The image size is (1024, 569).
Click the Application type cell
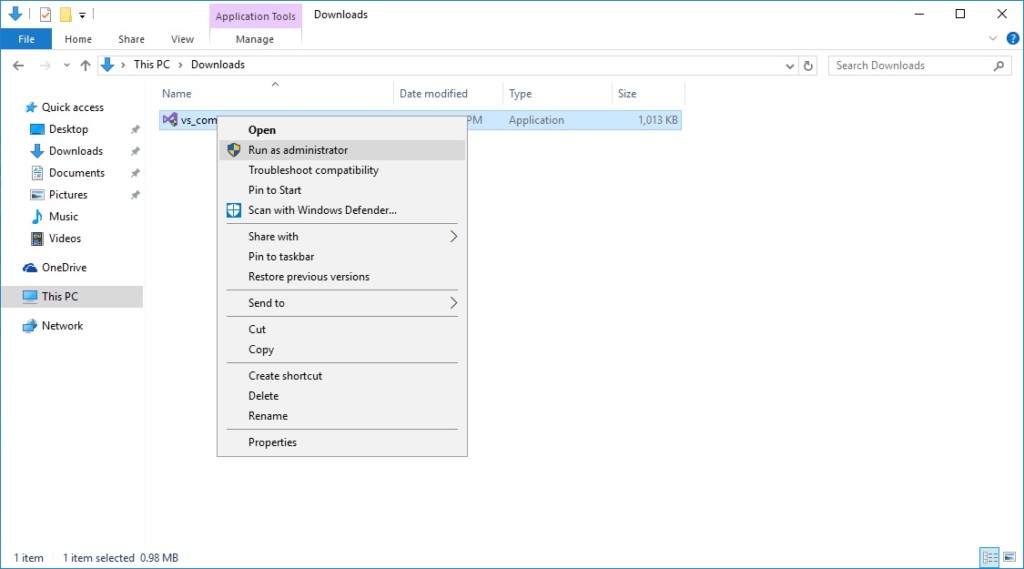click(x=536, y=120)
